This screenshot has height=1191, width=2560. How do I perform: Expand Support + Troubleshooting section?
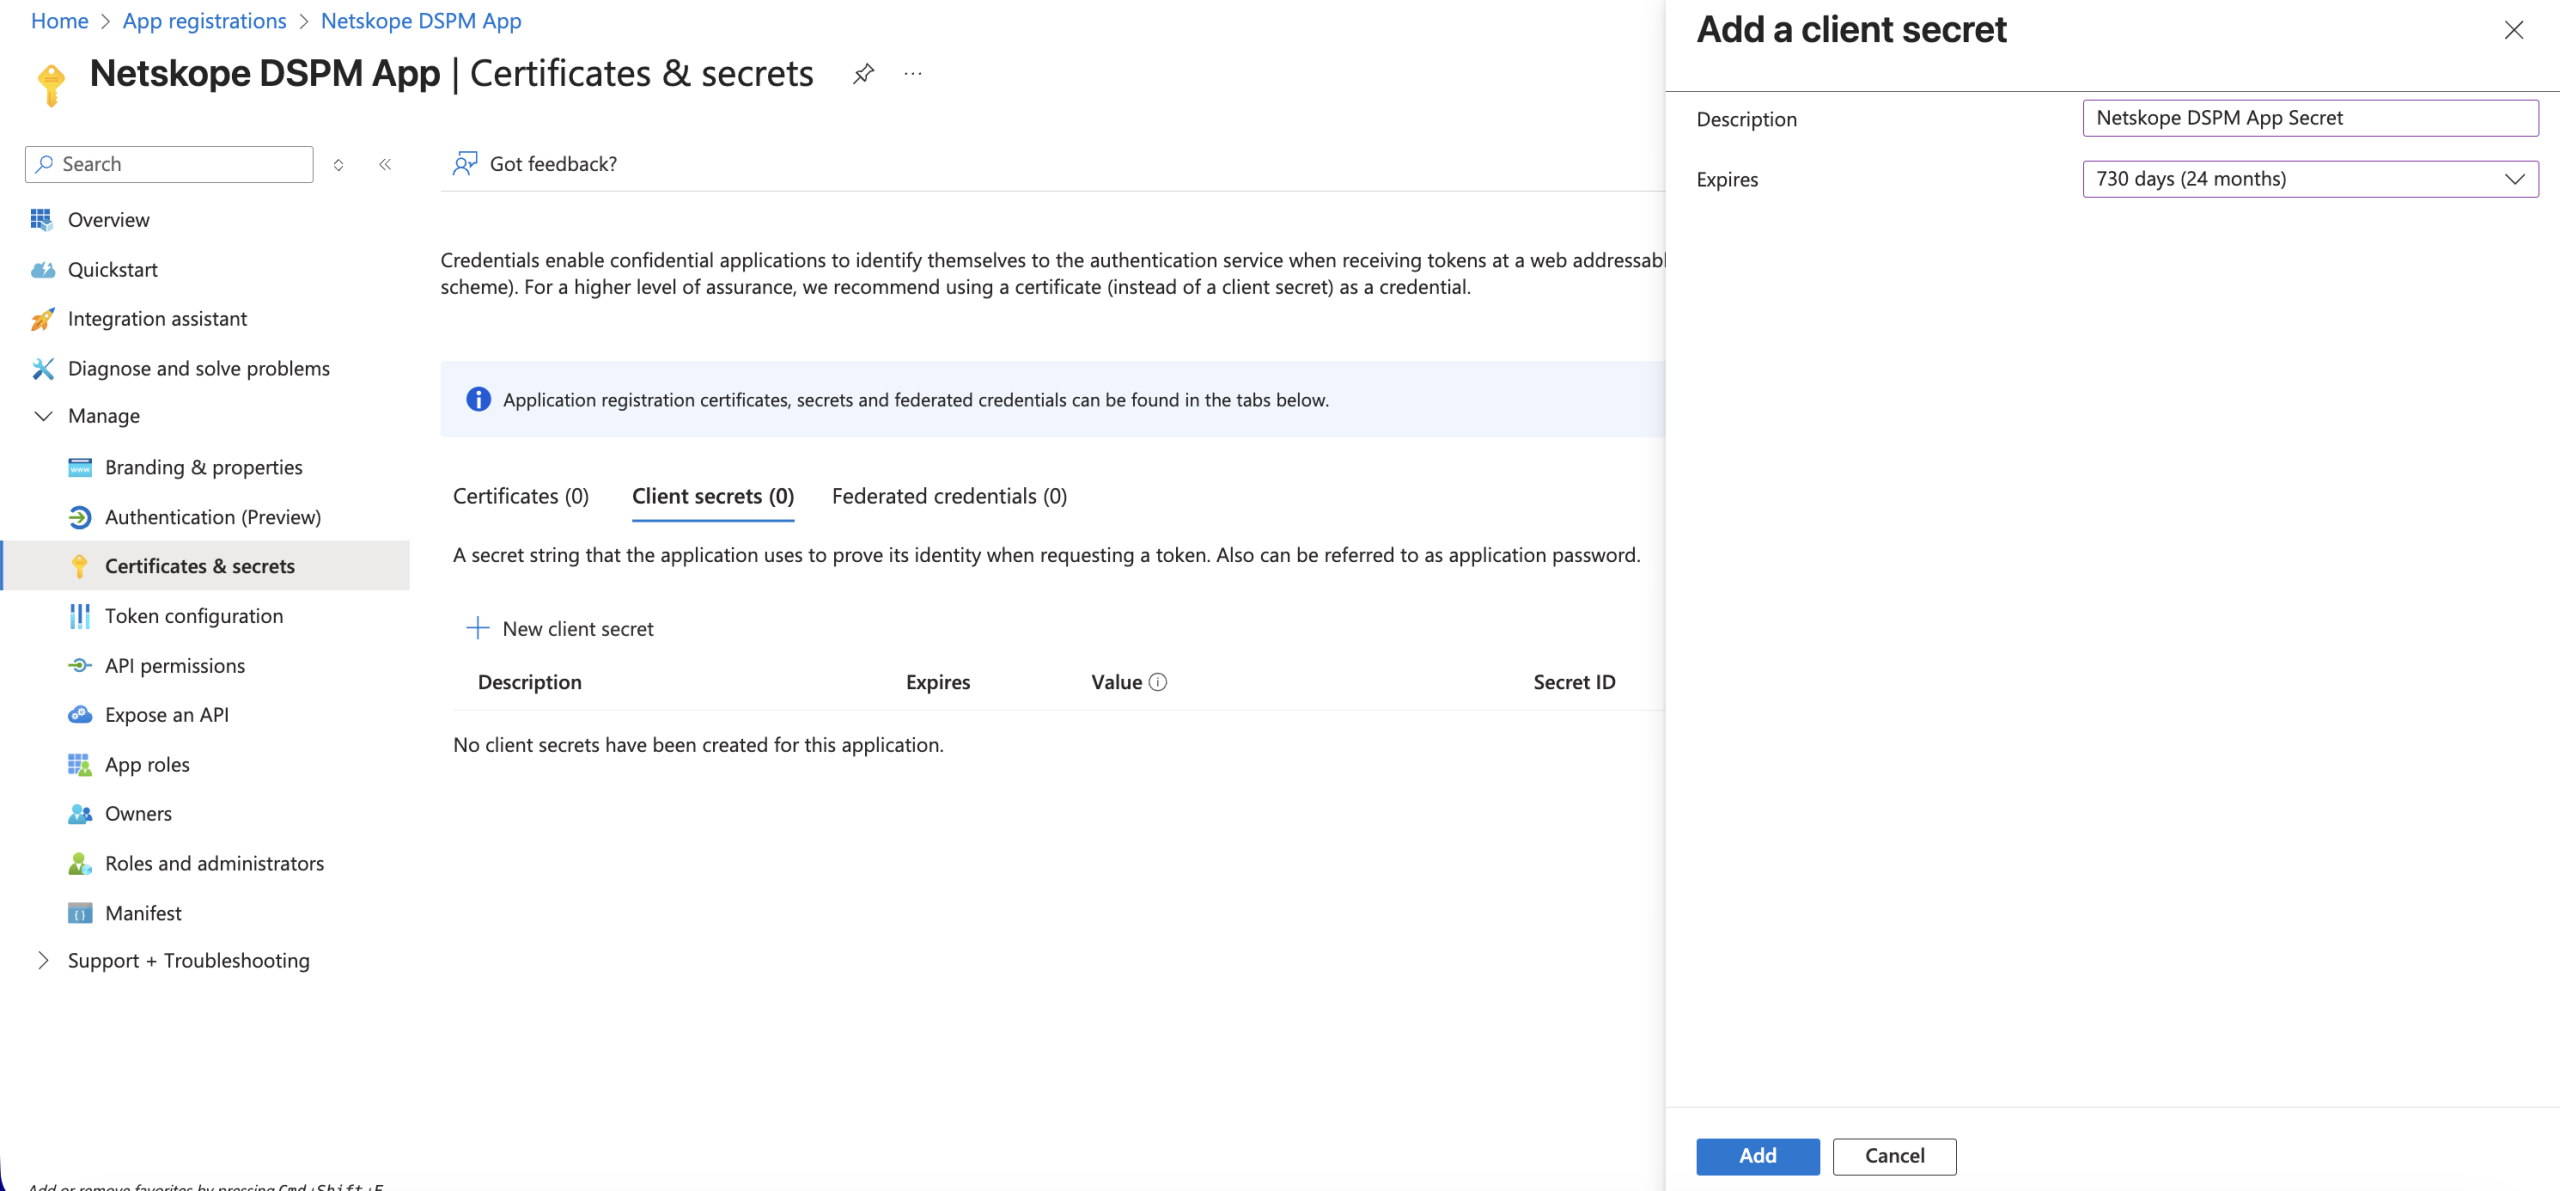pos(43,960)
